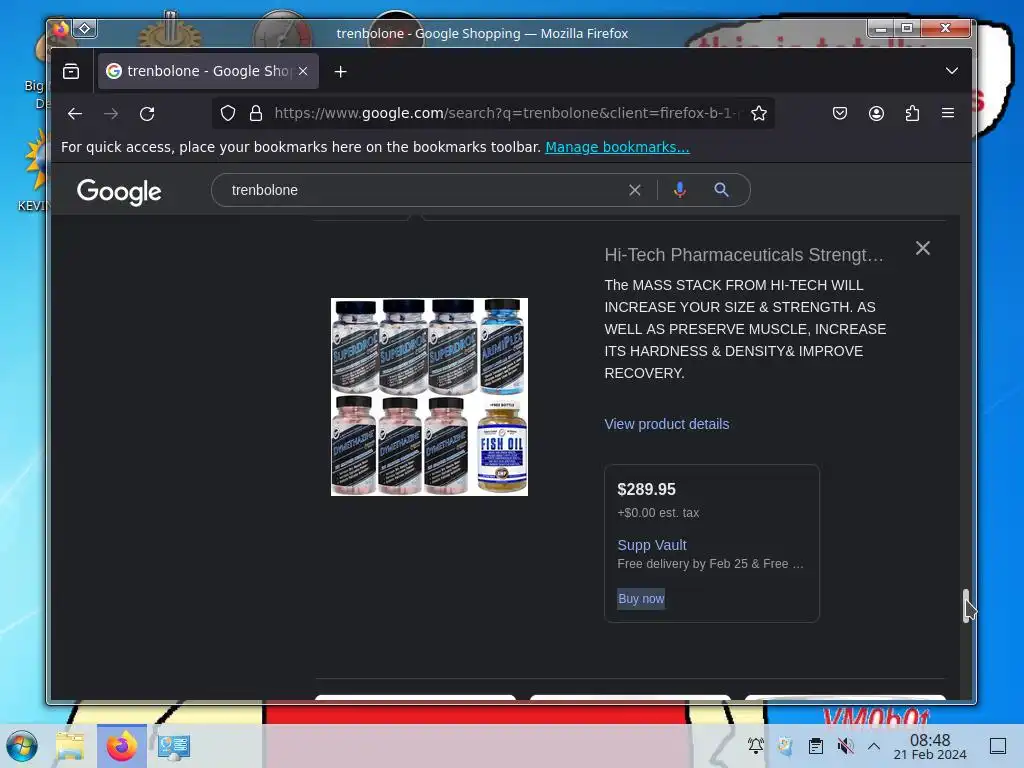1024x768 pixels.
Task: Click show desktop button in tray
Action: click(x=998, y=746)
